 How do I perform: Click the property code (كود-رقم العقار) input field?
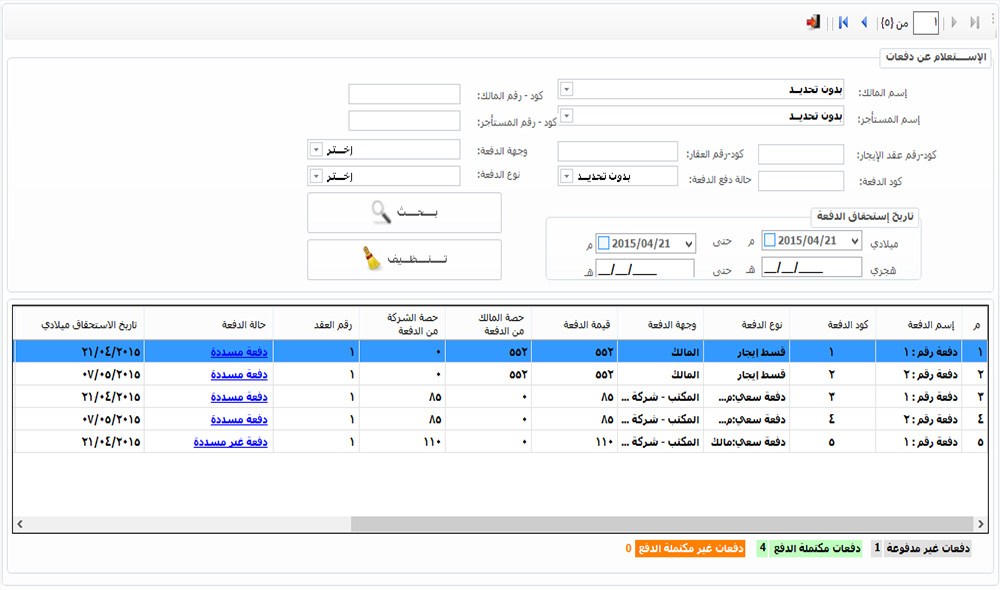pyautogui.click(x=617, y=152)
